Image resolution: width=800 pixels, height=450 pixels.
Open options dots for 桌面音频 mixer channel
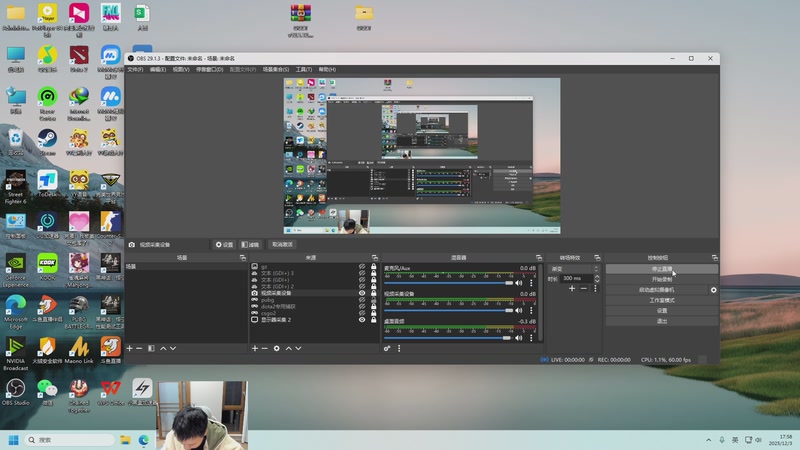[531, 338]
